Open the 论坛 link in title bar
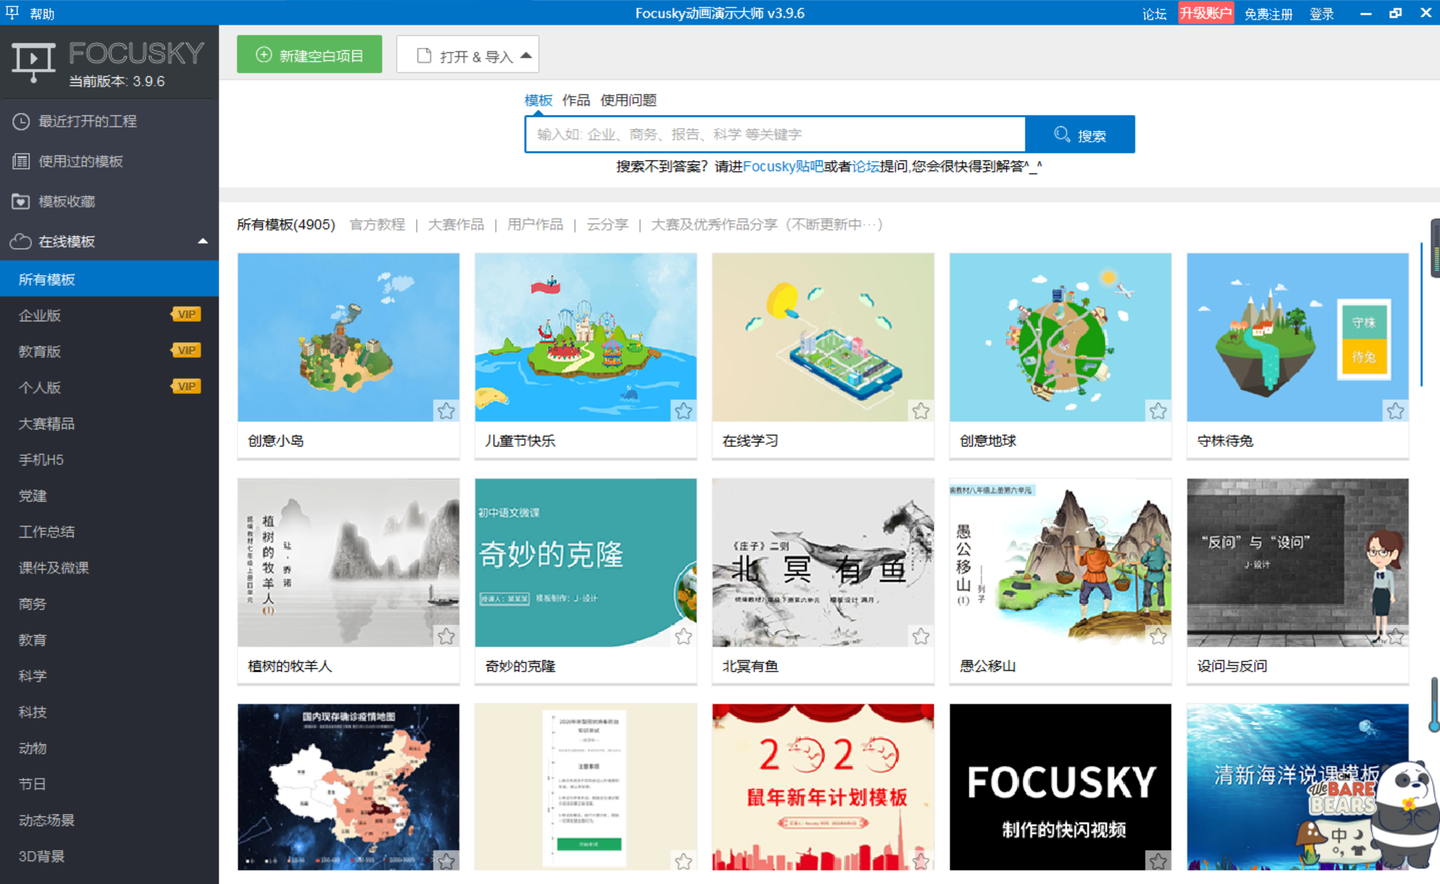Image resolution: width=1440 pixels, height=884 pixels. click(x=1154, y=14)
